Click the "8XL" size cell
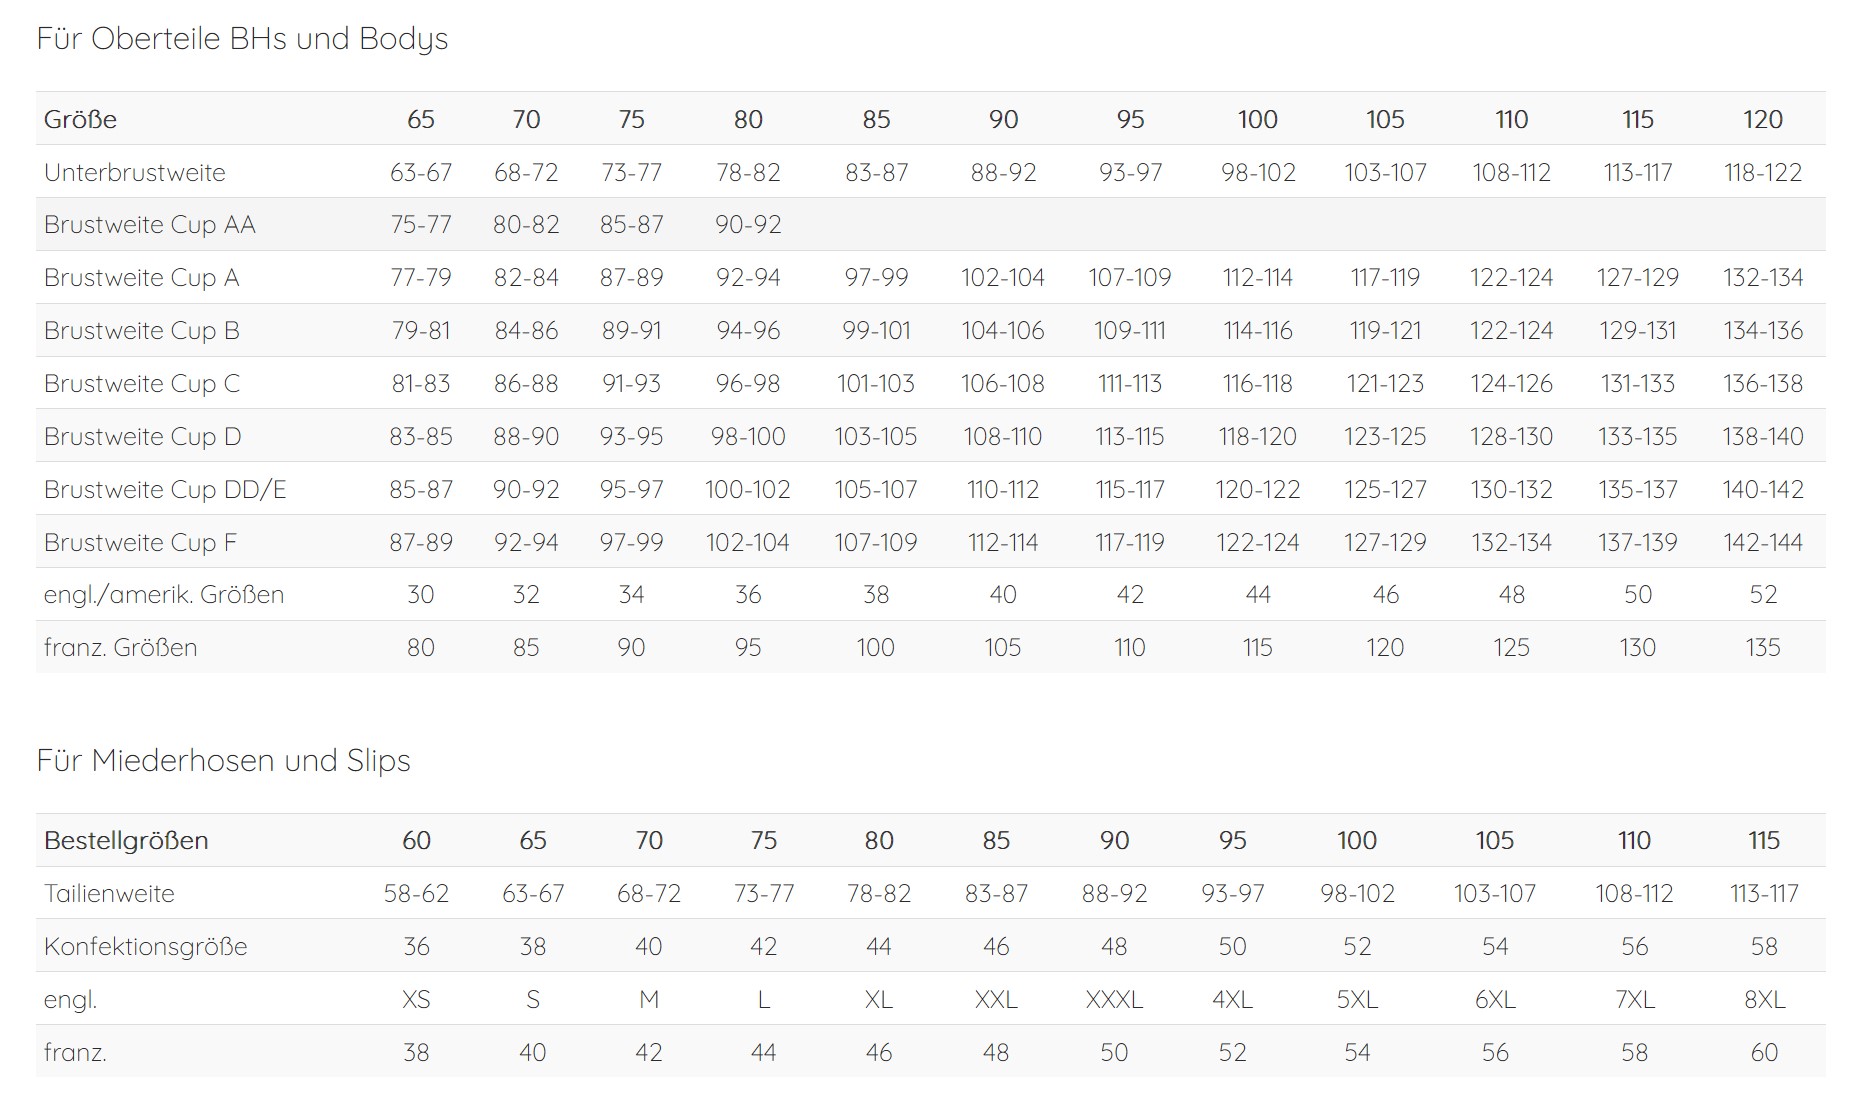The width and height of the screenshot is (1871, 1108). pyautogui.click(x=1764, y=1000)
